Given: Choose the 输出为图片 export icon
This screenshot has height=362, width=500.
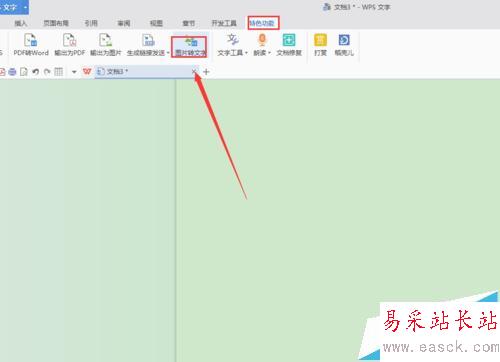Looking at the screenshot, I should pos(106,44).
